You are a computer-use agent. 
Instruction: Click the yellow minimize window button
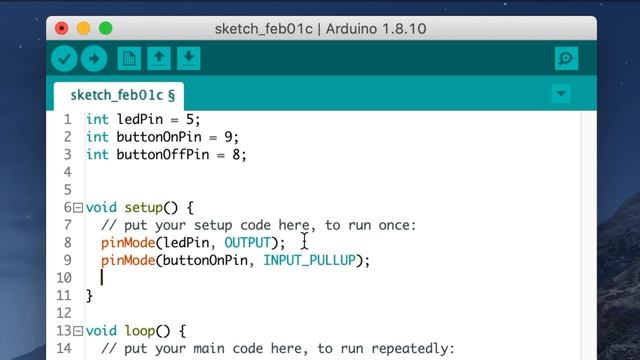[x=84, y=29]
